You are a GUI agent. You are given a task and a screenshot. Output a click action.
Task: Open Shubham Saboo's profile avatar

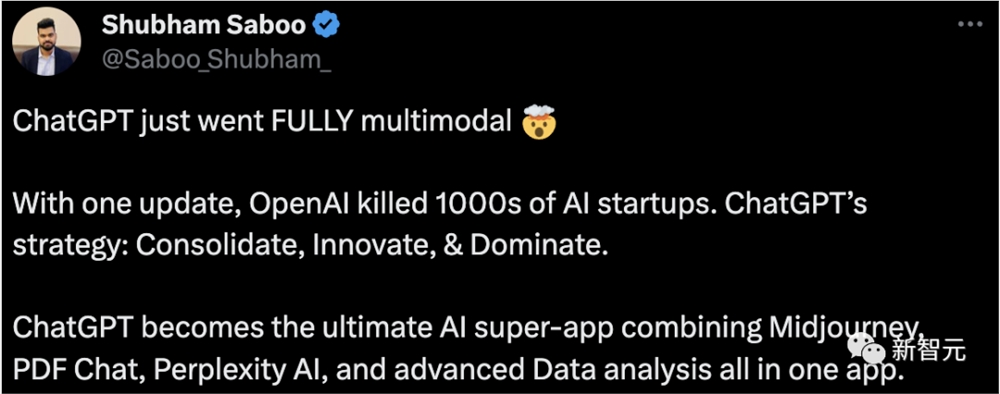tap(47, 42)
